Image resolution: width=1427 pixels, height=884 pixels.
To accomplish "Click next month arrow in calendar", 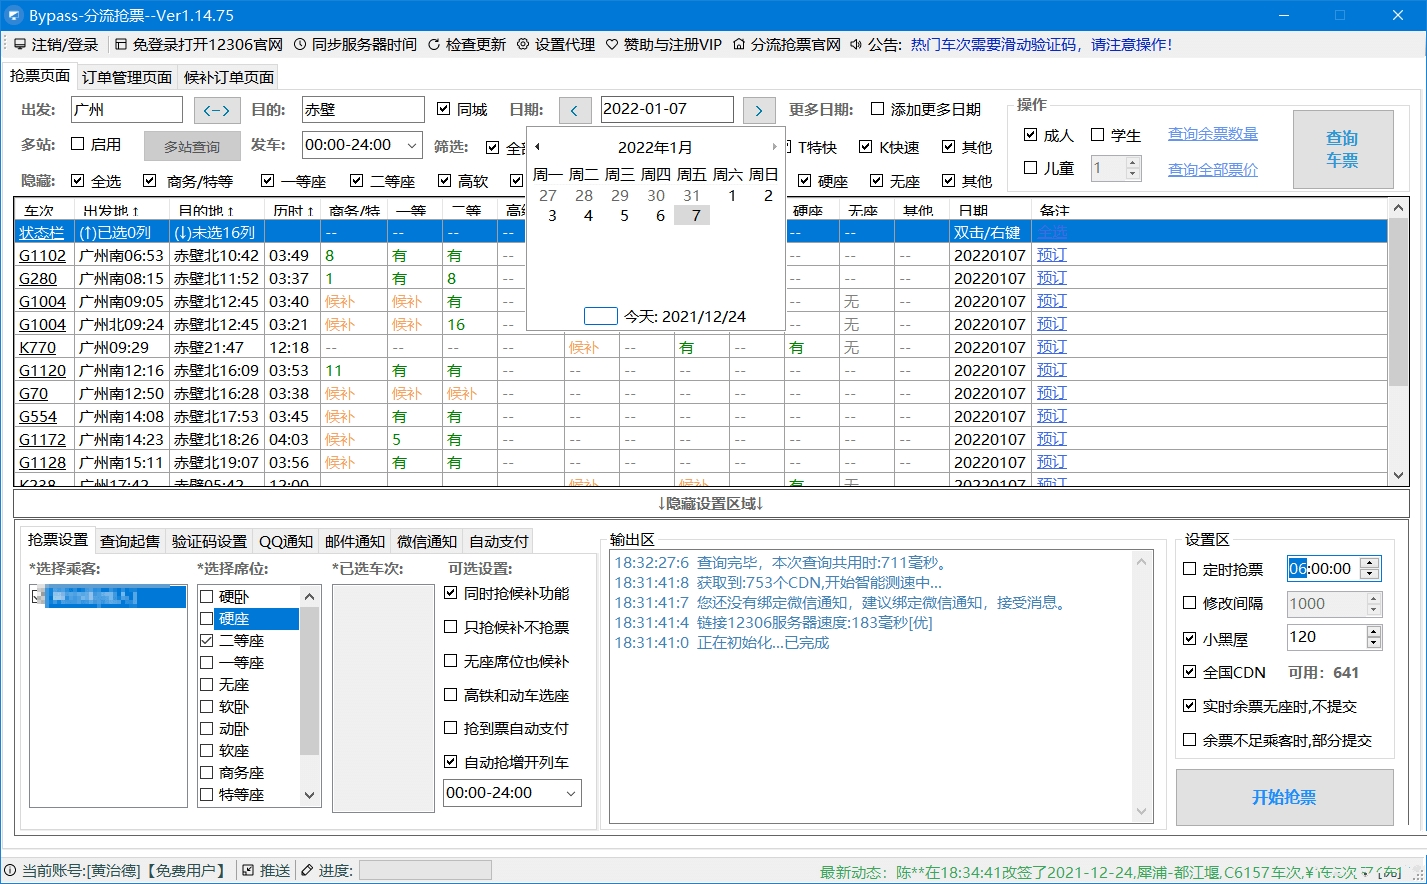I will click(x=775, y=145).
